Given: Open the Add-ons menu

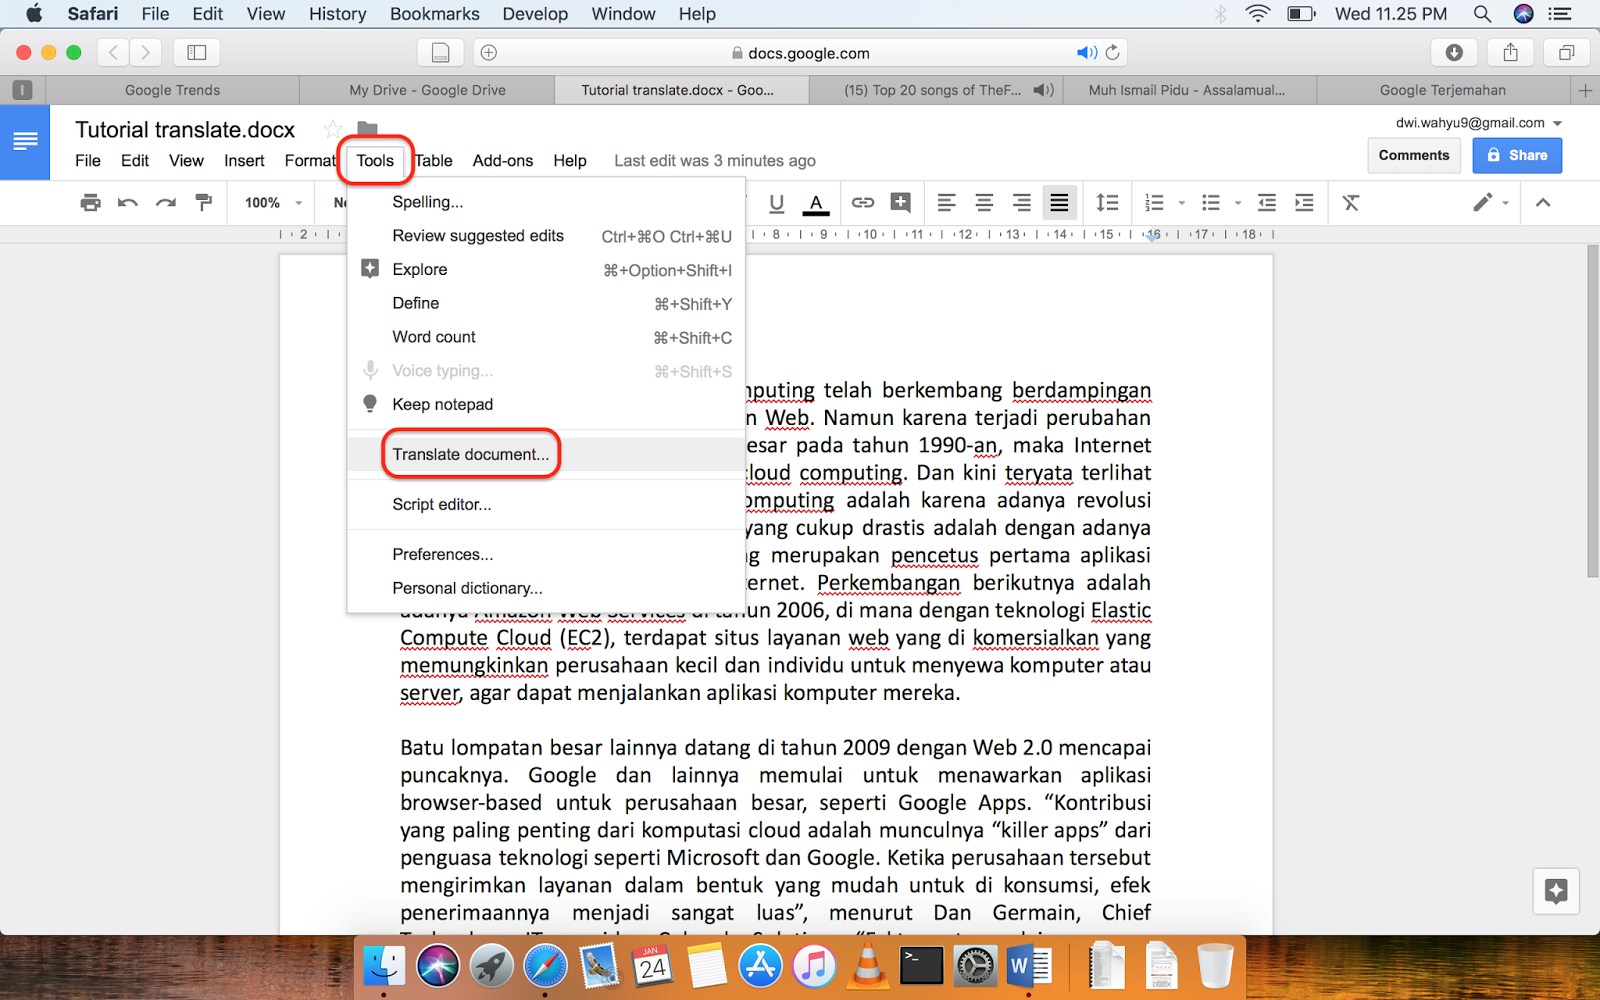Looking at the screenshot, I should pos(503,161).
